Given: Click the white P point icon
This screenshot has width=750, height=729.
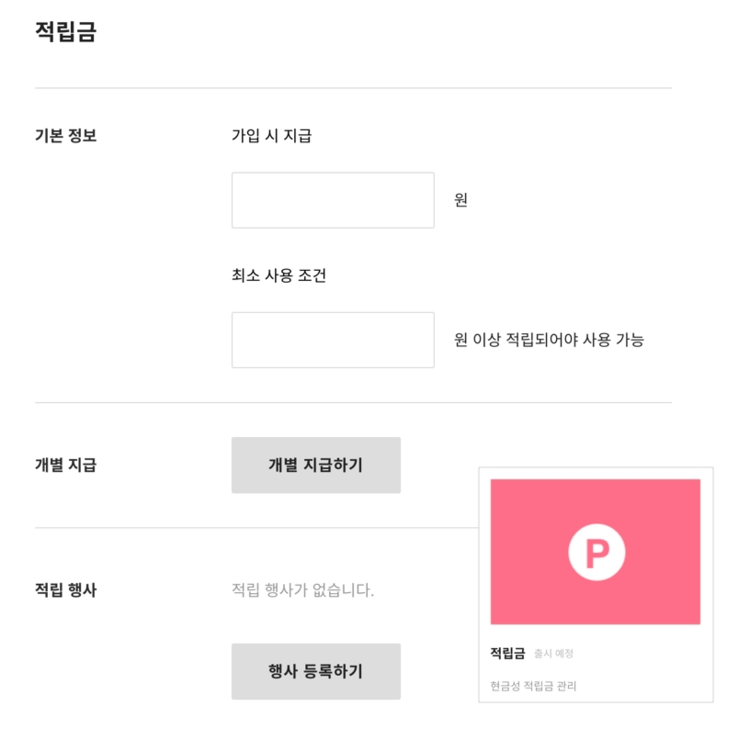Looking at the screenshot, I should tap(596, 552).
